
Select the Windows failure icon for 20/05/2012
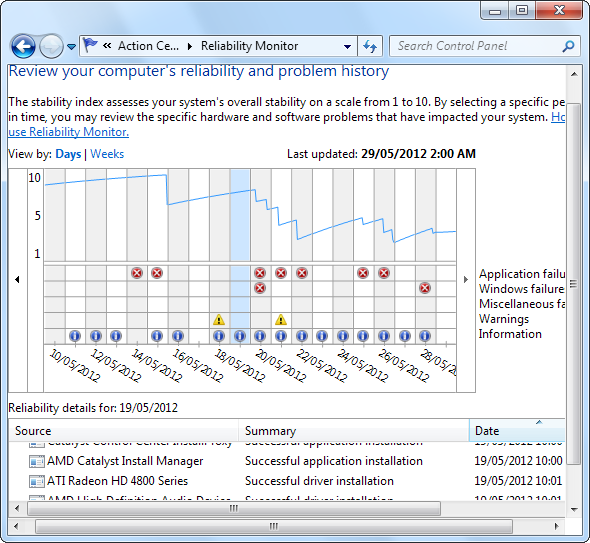(x=260, y=288)
